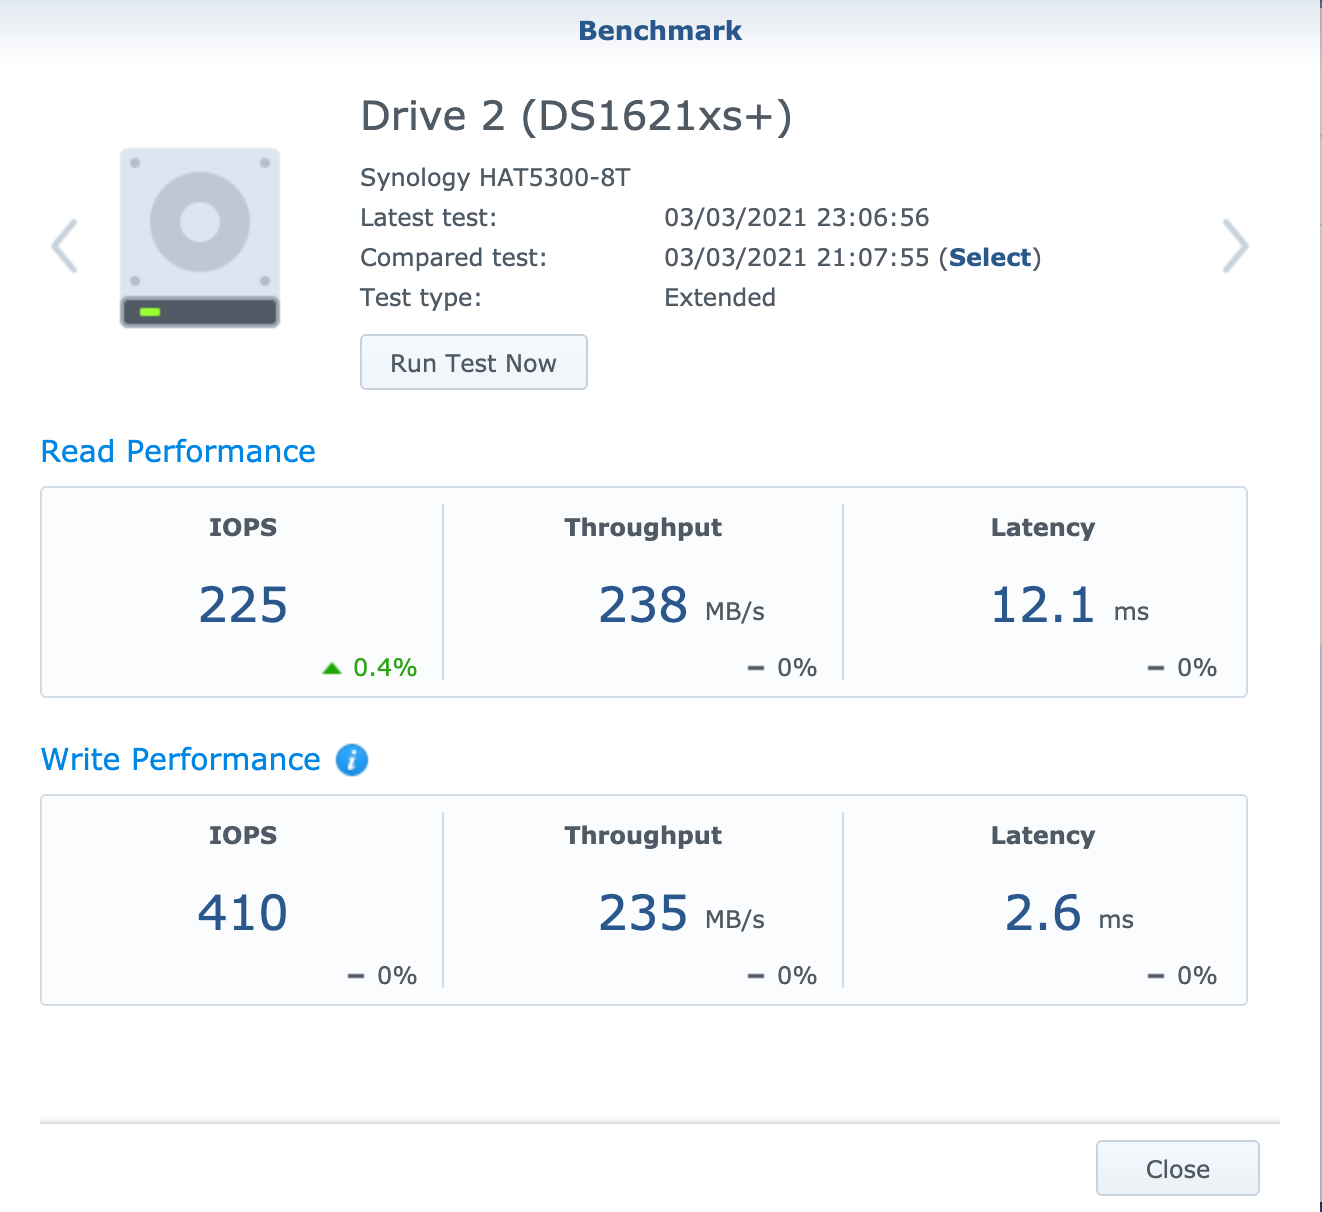Screen dimensions: 1322x1212
Task: Click the 0% change under write IOPS
Action: (383, 976)
